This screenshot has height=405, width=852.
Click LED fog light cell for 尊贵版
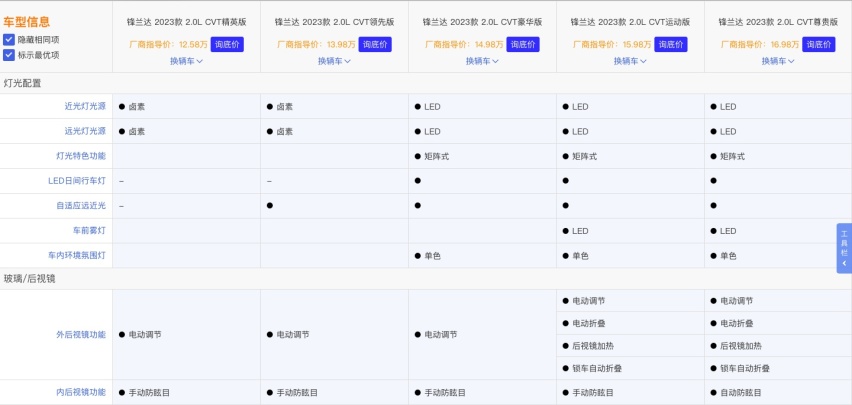click(728, 231)
